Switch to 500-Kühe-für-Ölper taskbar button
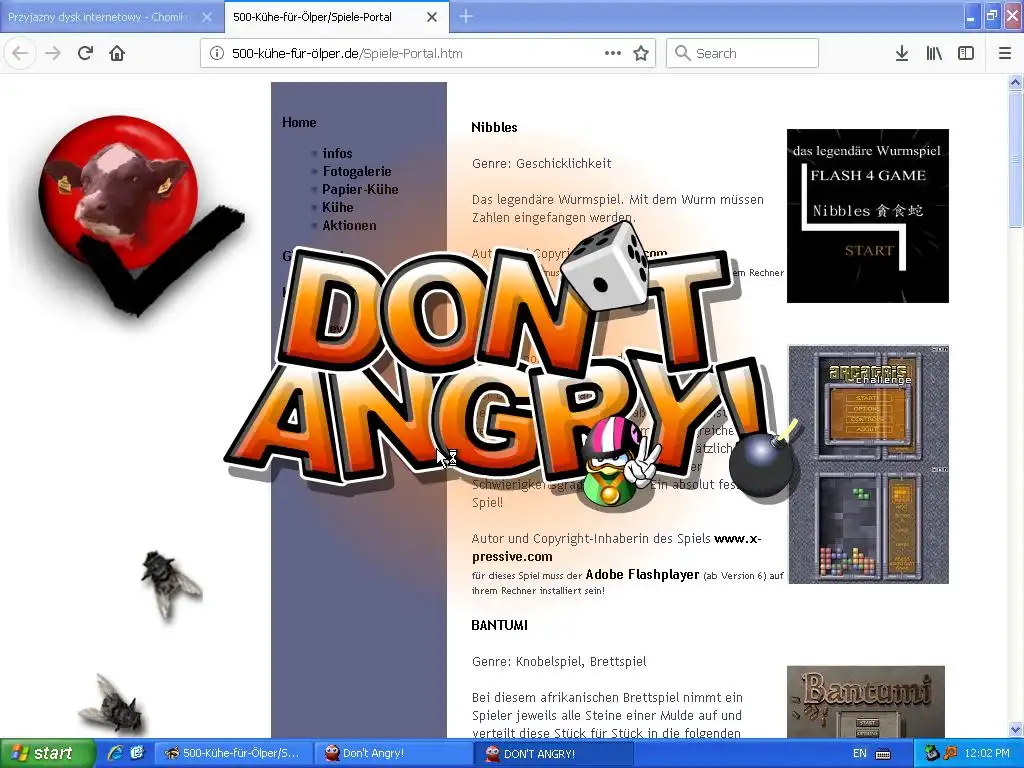This screenshot has width=1024, height=768. click(x=232, y=753)
